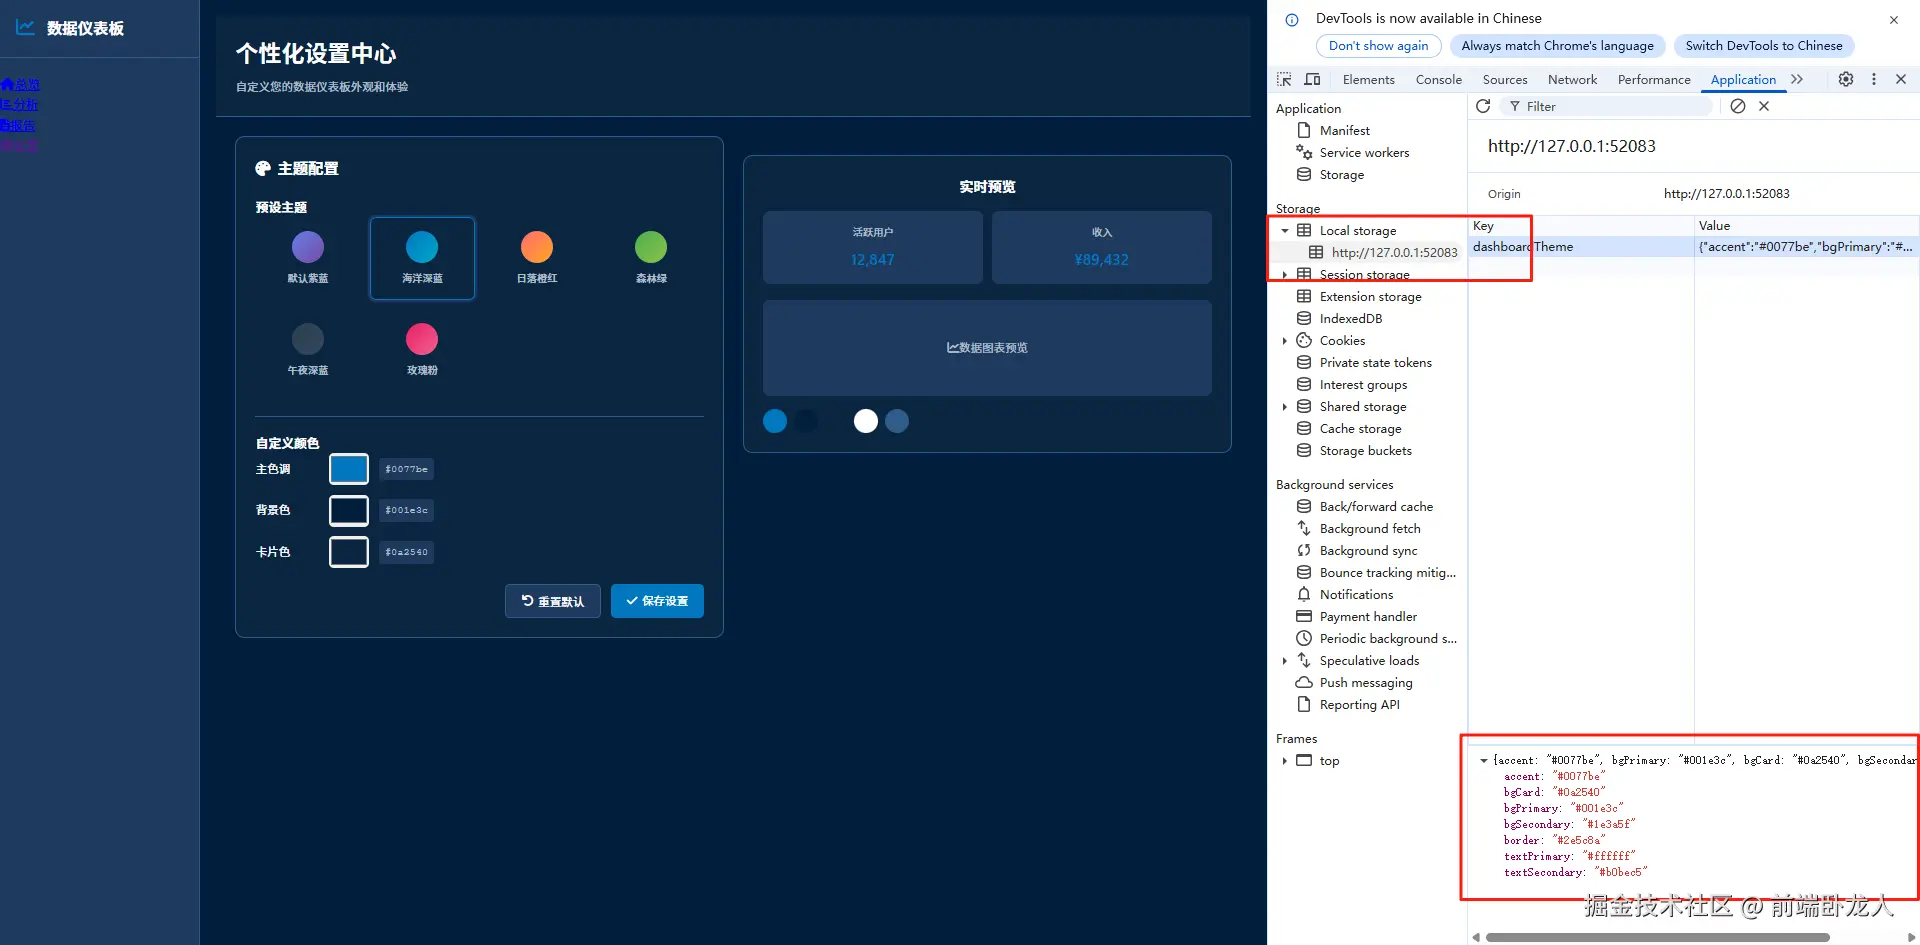1920x945 pixels.
Task: Click the Reporting API document icon
Action: [1304, 704]
